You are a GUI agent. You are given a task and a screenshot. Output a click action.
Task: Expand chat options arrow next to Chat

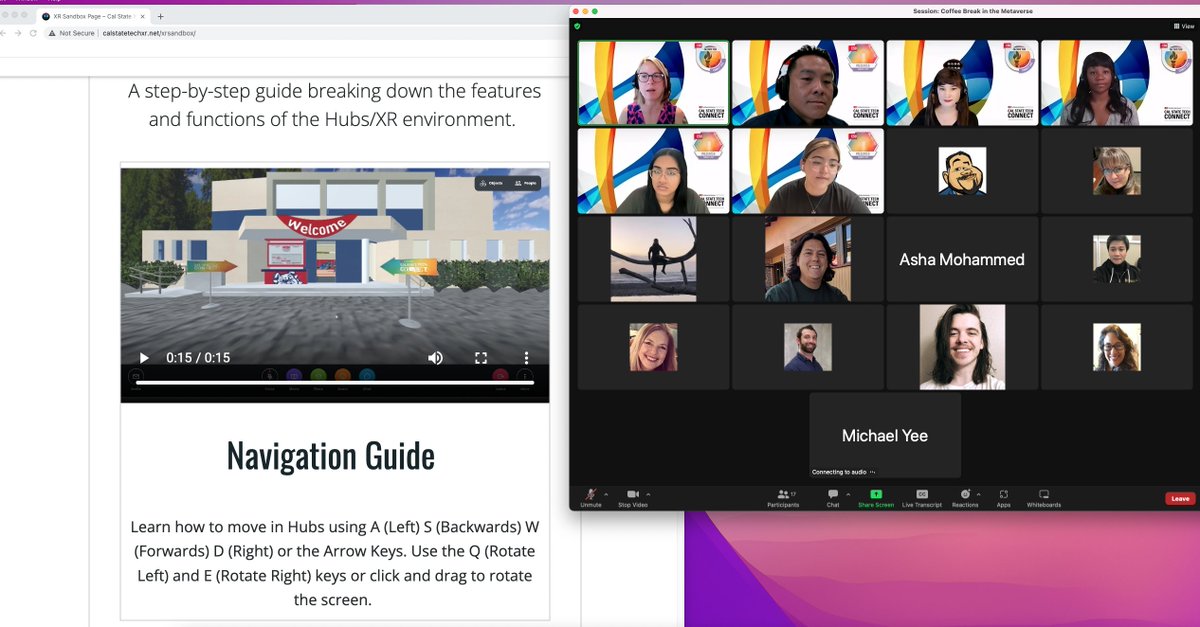pos(848,494)
